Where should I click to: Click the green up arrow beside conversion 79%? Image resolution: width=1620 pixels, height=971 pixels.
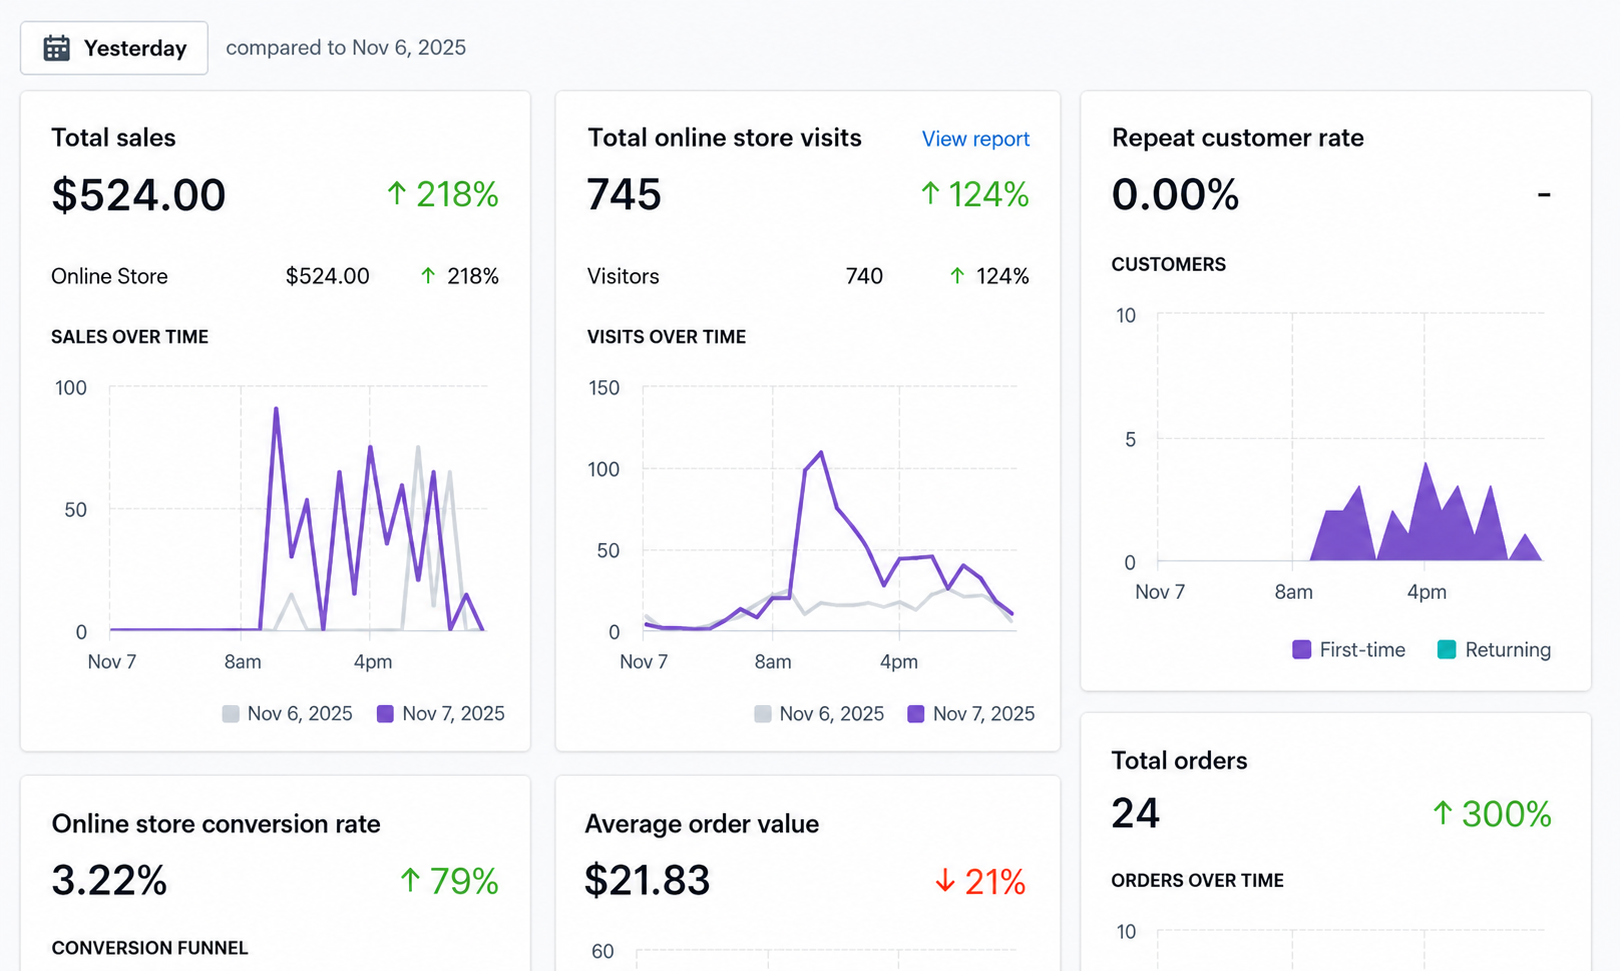click(x=410, y=880)
